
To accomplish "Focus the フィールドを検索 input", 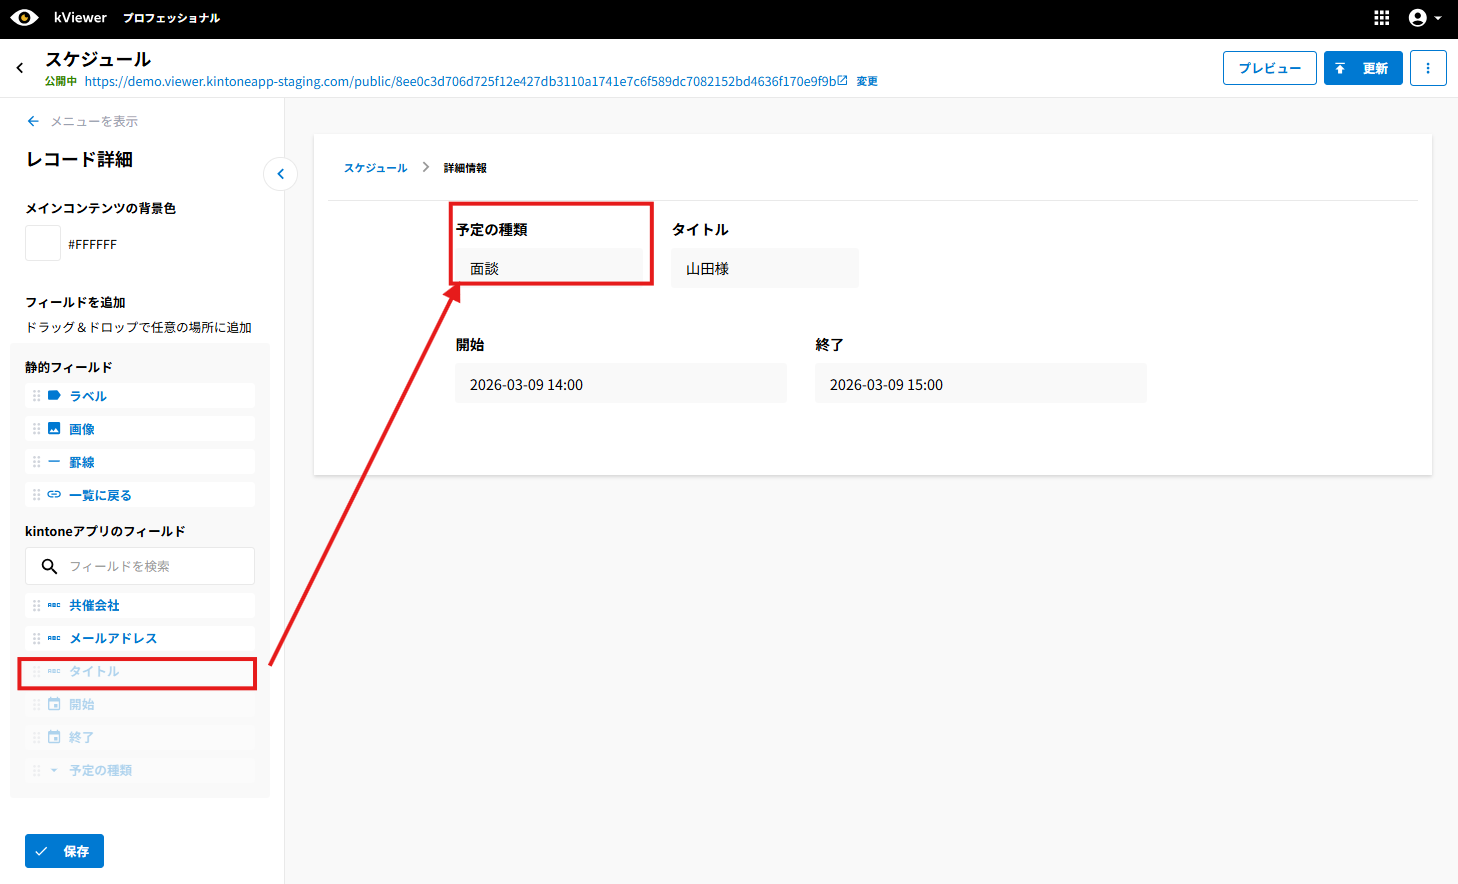I will [155, 566].
